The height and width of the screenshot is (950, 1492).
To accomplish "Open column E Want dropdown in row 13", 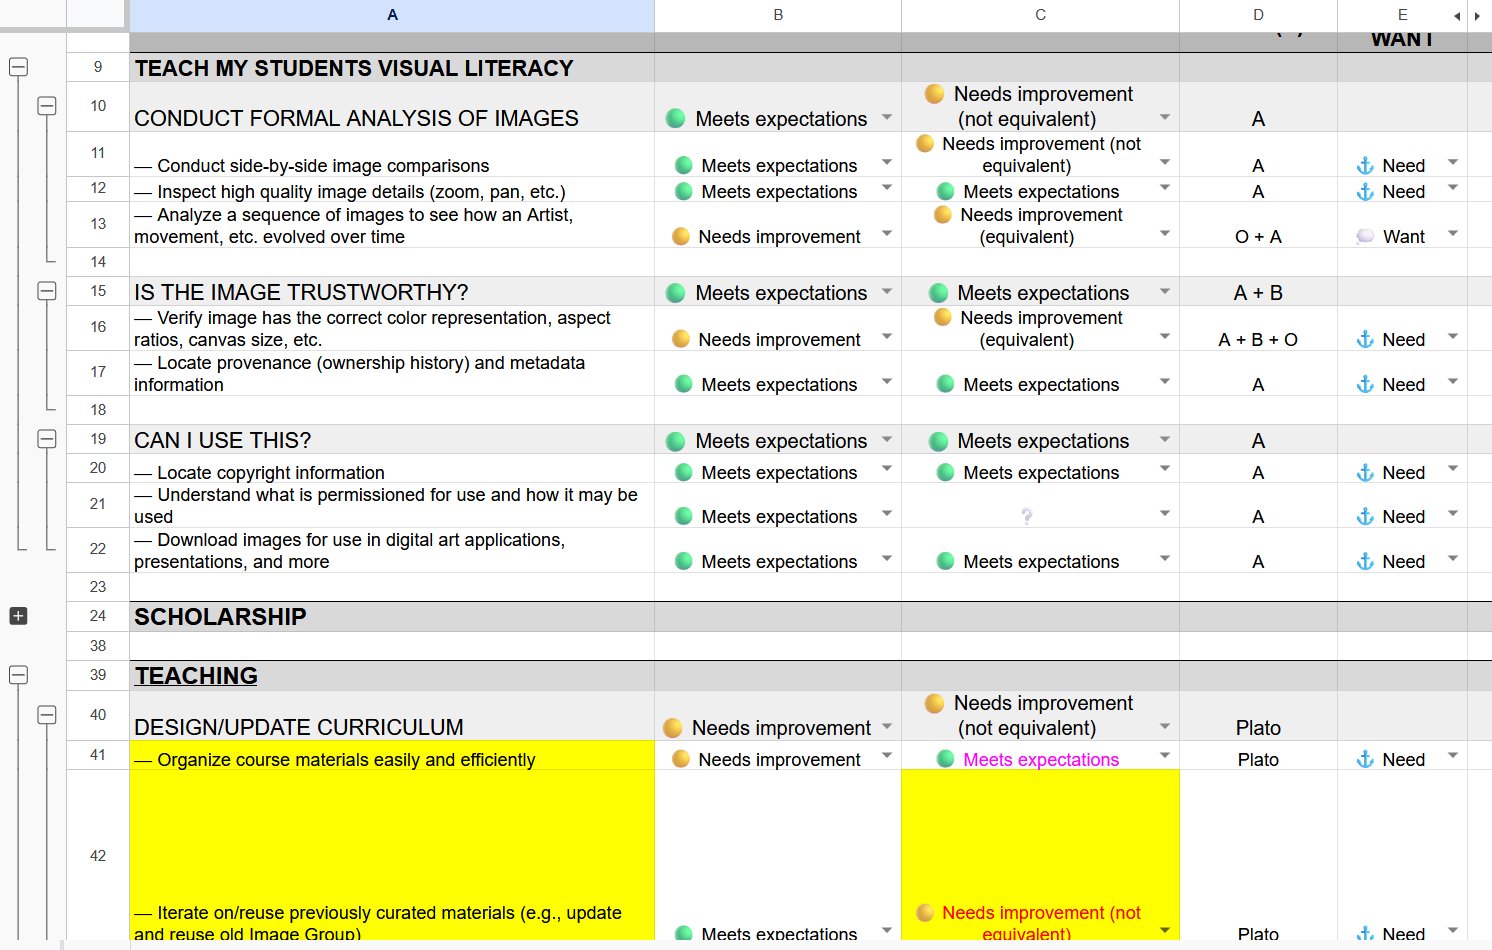I will [x=1453, y=234].
